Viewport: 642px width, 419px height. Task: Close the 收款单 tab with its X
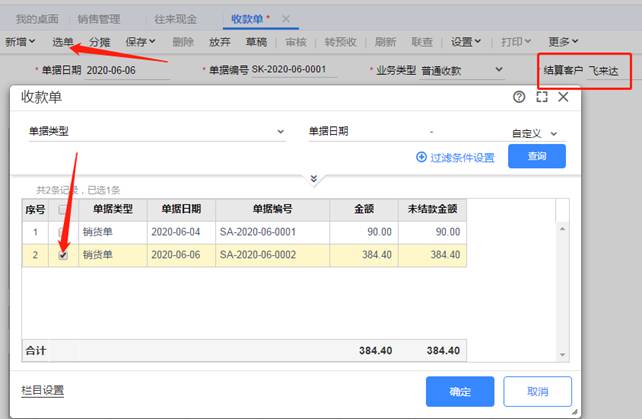click(286, 19)
